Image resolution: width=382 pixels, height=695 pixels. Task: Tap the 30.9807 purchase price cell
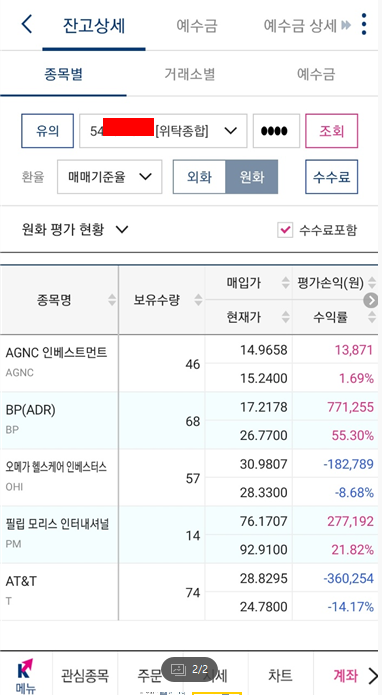[x=264, y=464]
